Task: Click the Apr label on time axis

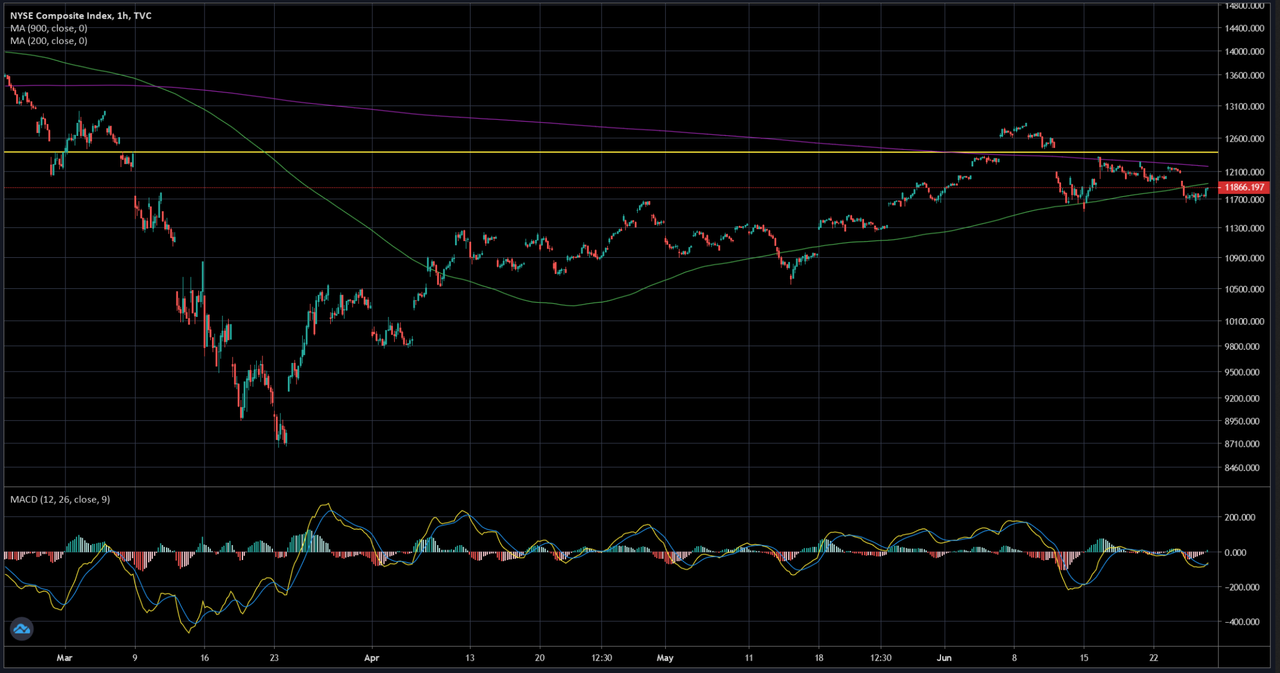Action: pyautogui.click(x=371, y=660)
